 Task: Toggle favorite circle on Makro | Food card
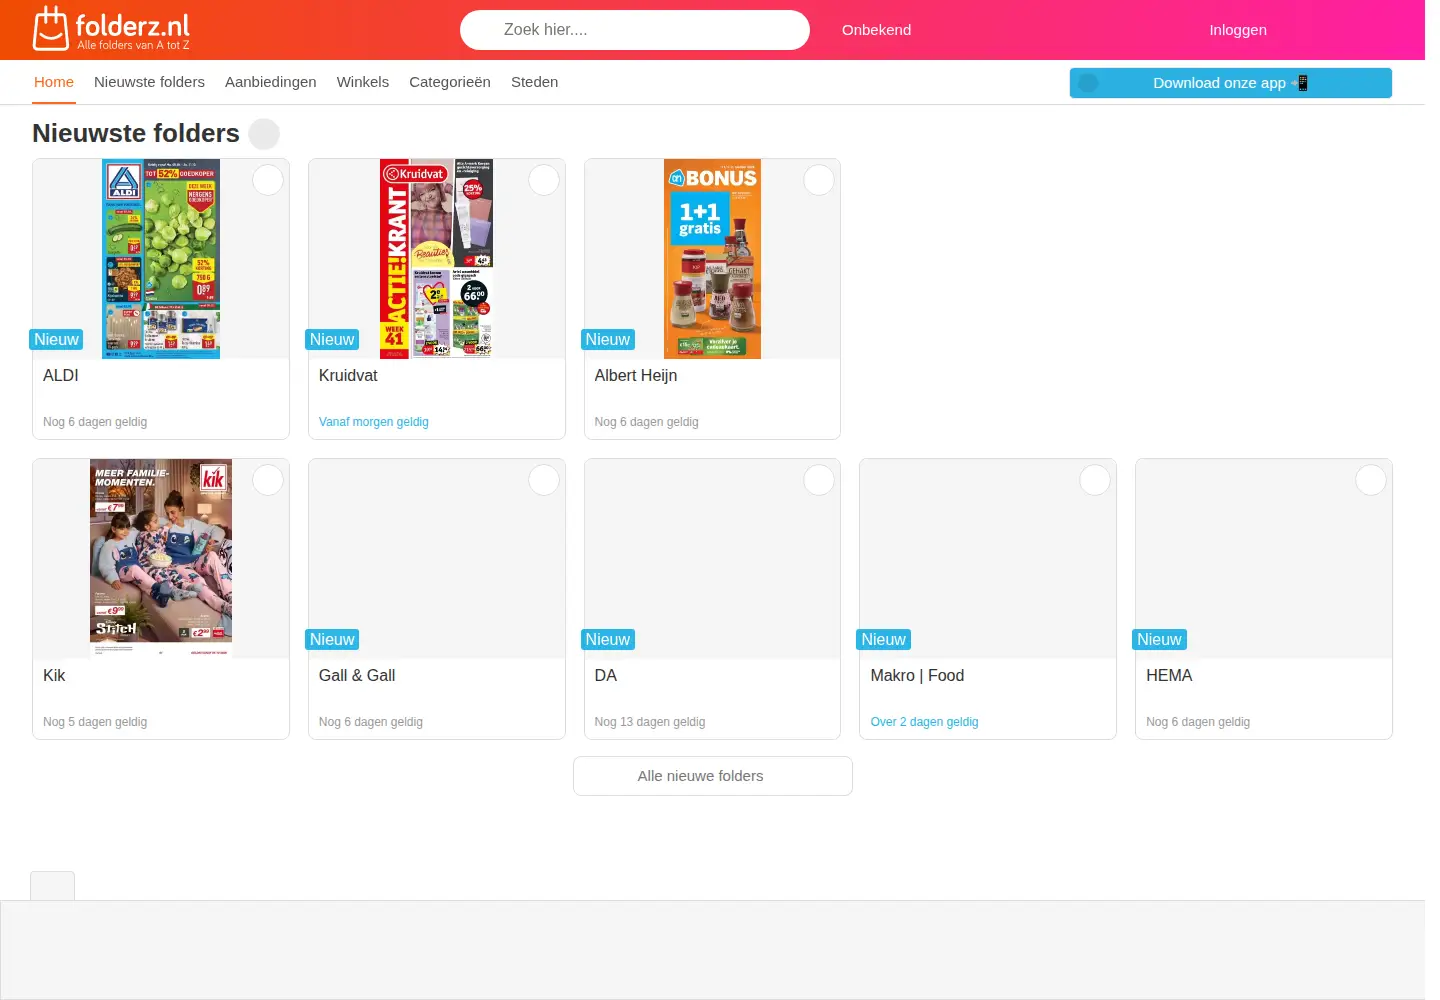coord(1095,480)
